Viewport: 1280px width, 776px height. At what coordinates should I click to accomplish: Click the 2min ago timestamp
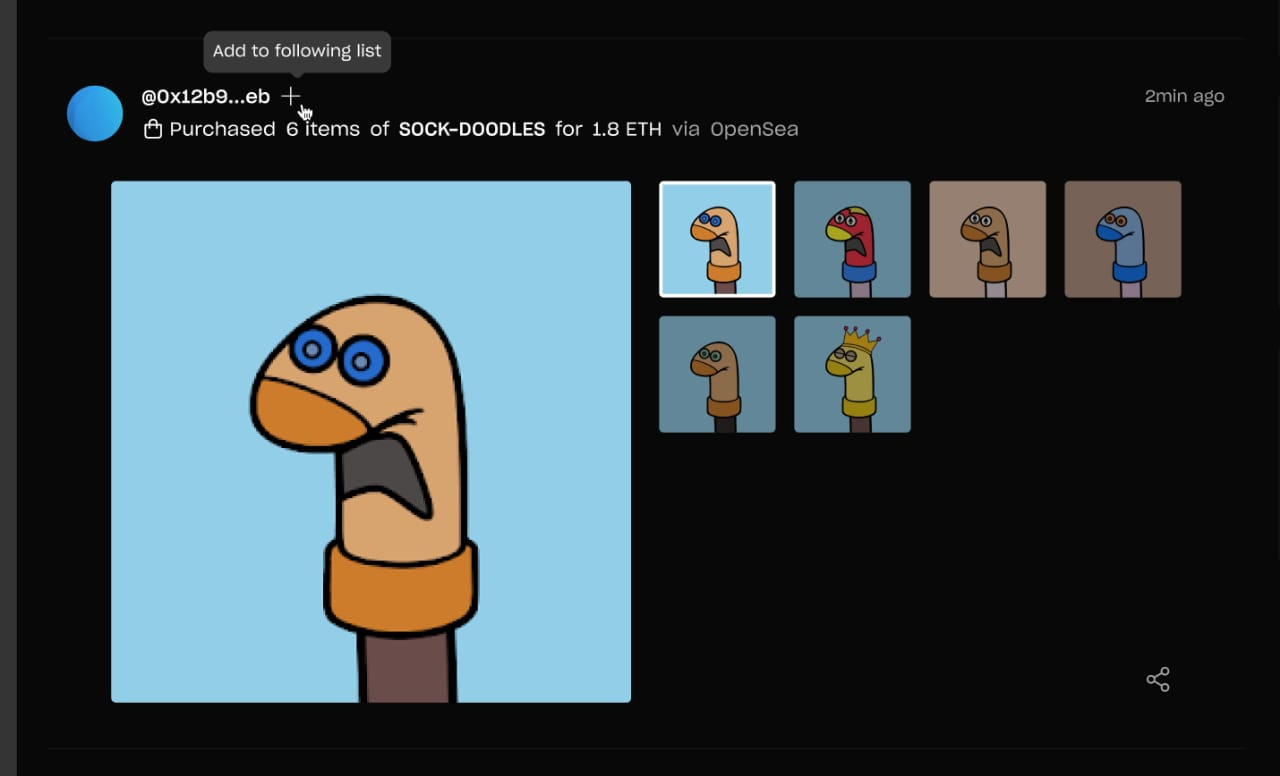(1184, 96)
